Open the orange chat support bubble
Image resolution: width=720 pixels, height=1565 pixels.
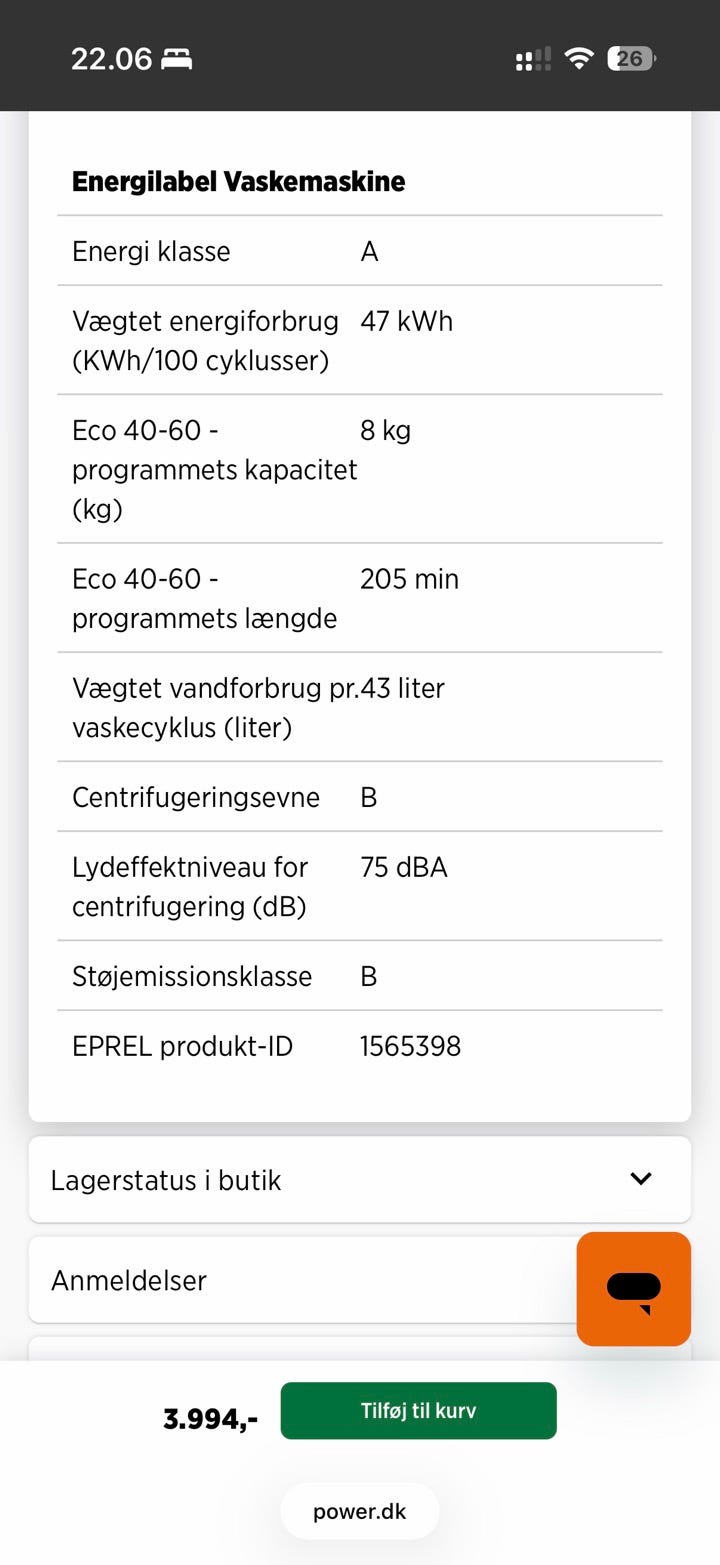[x=633, y=1288]
